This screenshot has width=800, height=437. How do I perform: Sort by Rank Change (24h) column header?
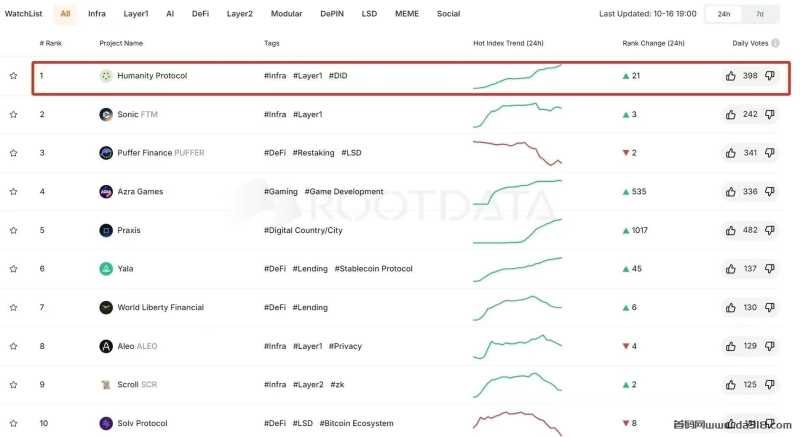click(653, 43)
